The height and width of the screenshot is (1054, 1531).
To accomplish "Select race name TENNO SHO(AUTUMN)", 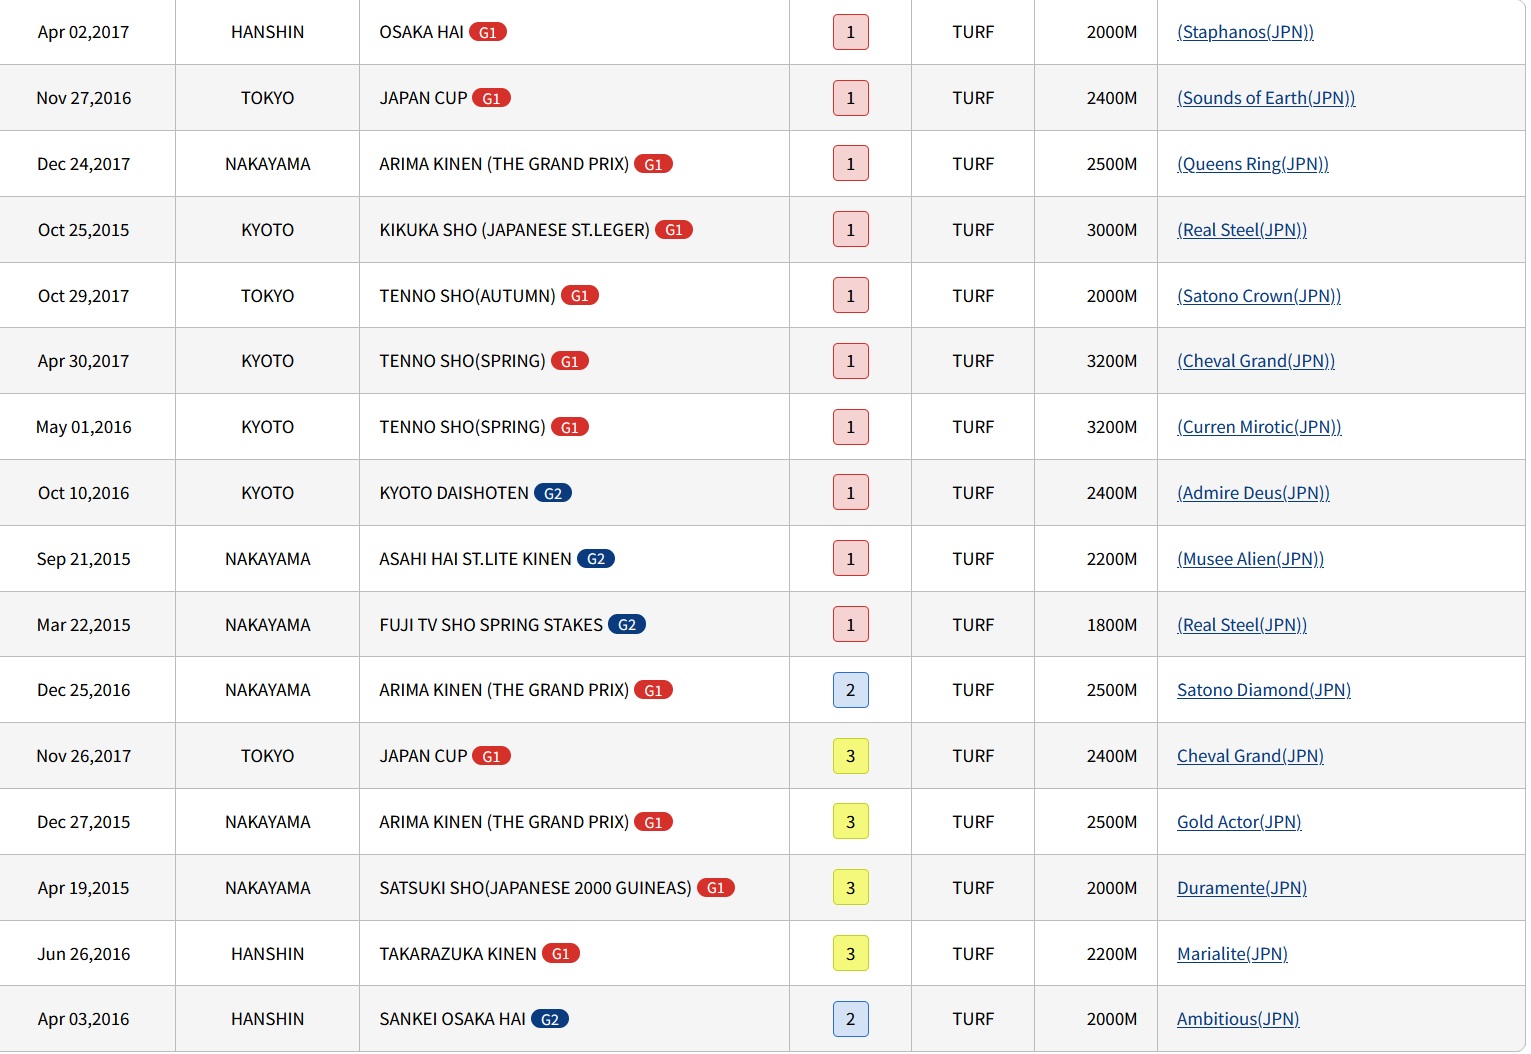I will pos(467,296).
